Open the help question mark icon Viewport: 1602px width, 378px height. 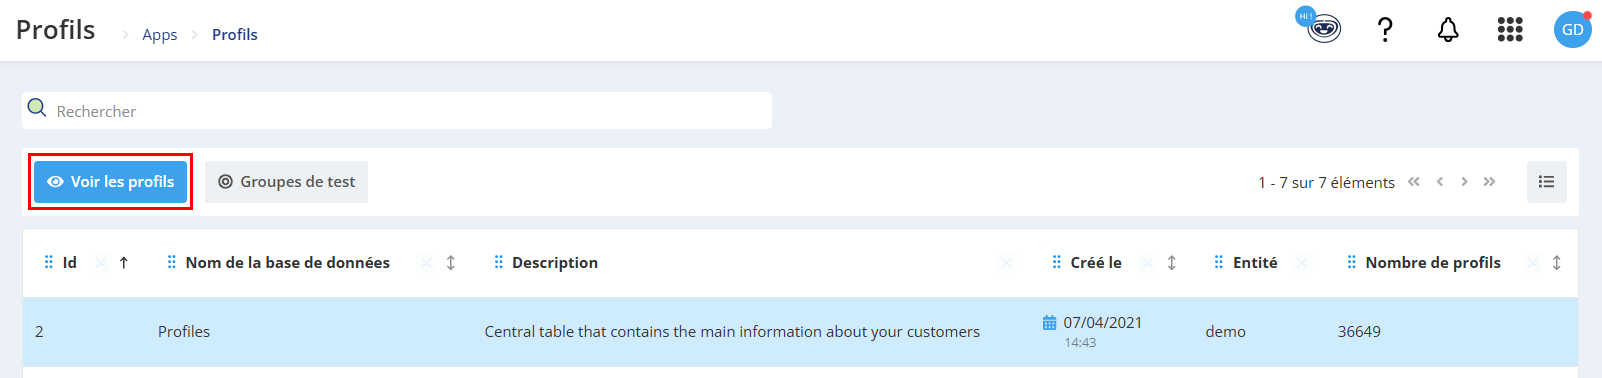pos(1385,30)
